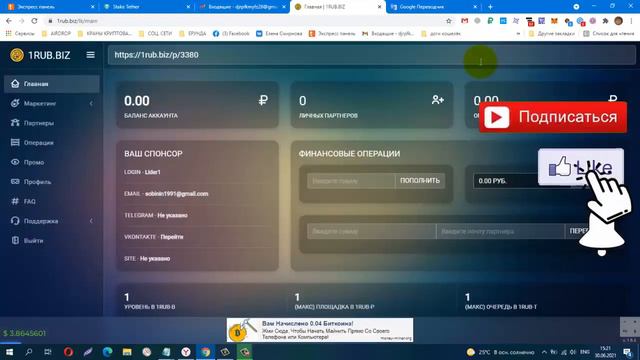
Task: Click the 0.00 РУБ. withdrawal field
Action: (x=506, y=181)
